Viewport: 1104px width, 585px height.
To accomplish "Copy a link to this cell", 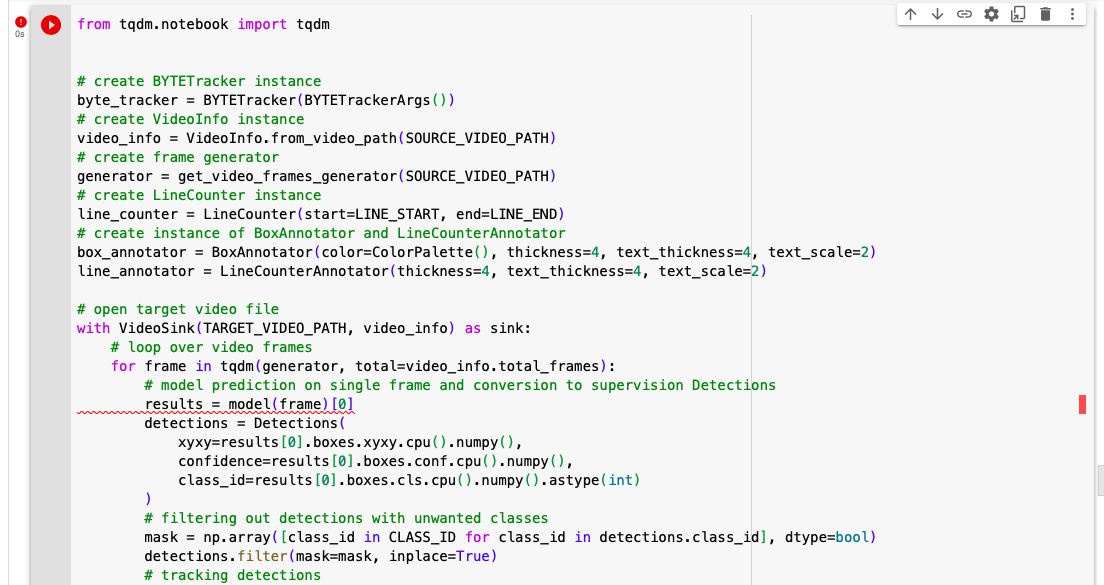I will click(x=964, y=14).
